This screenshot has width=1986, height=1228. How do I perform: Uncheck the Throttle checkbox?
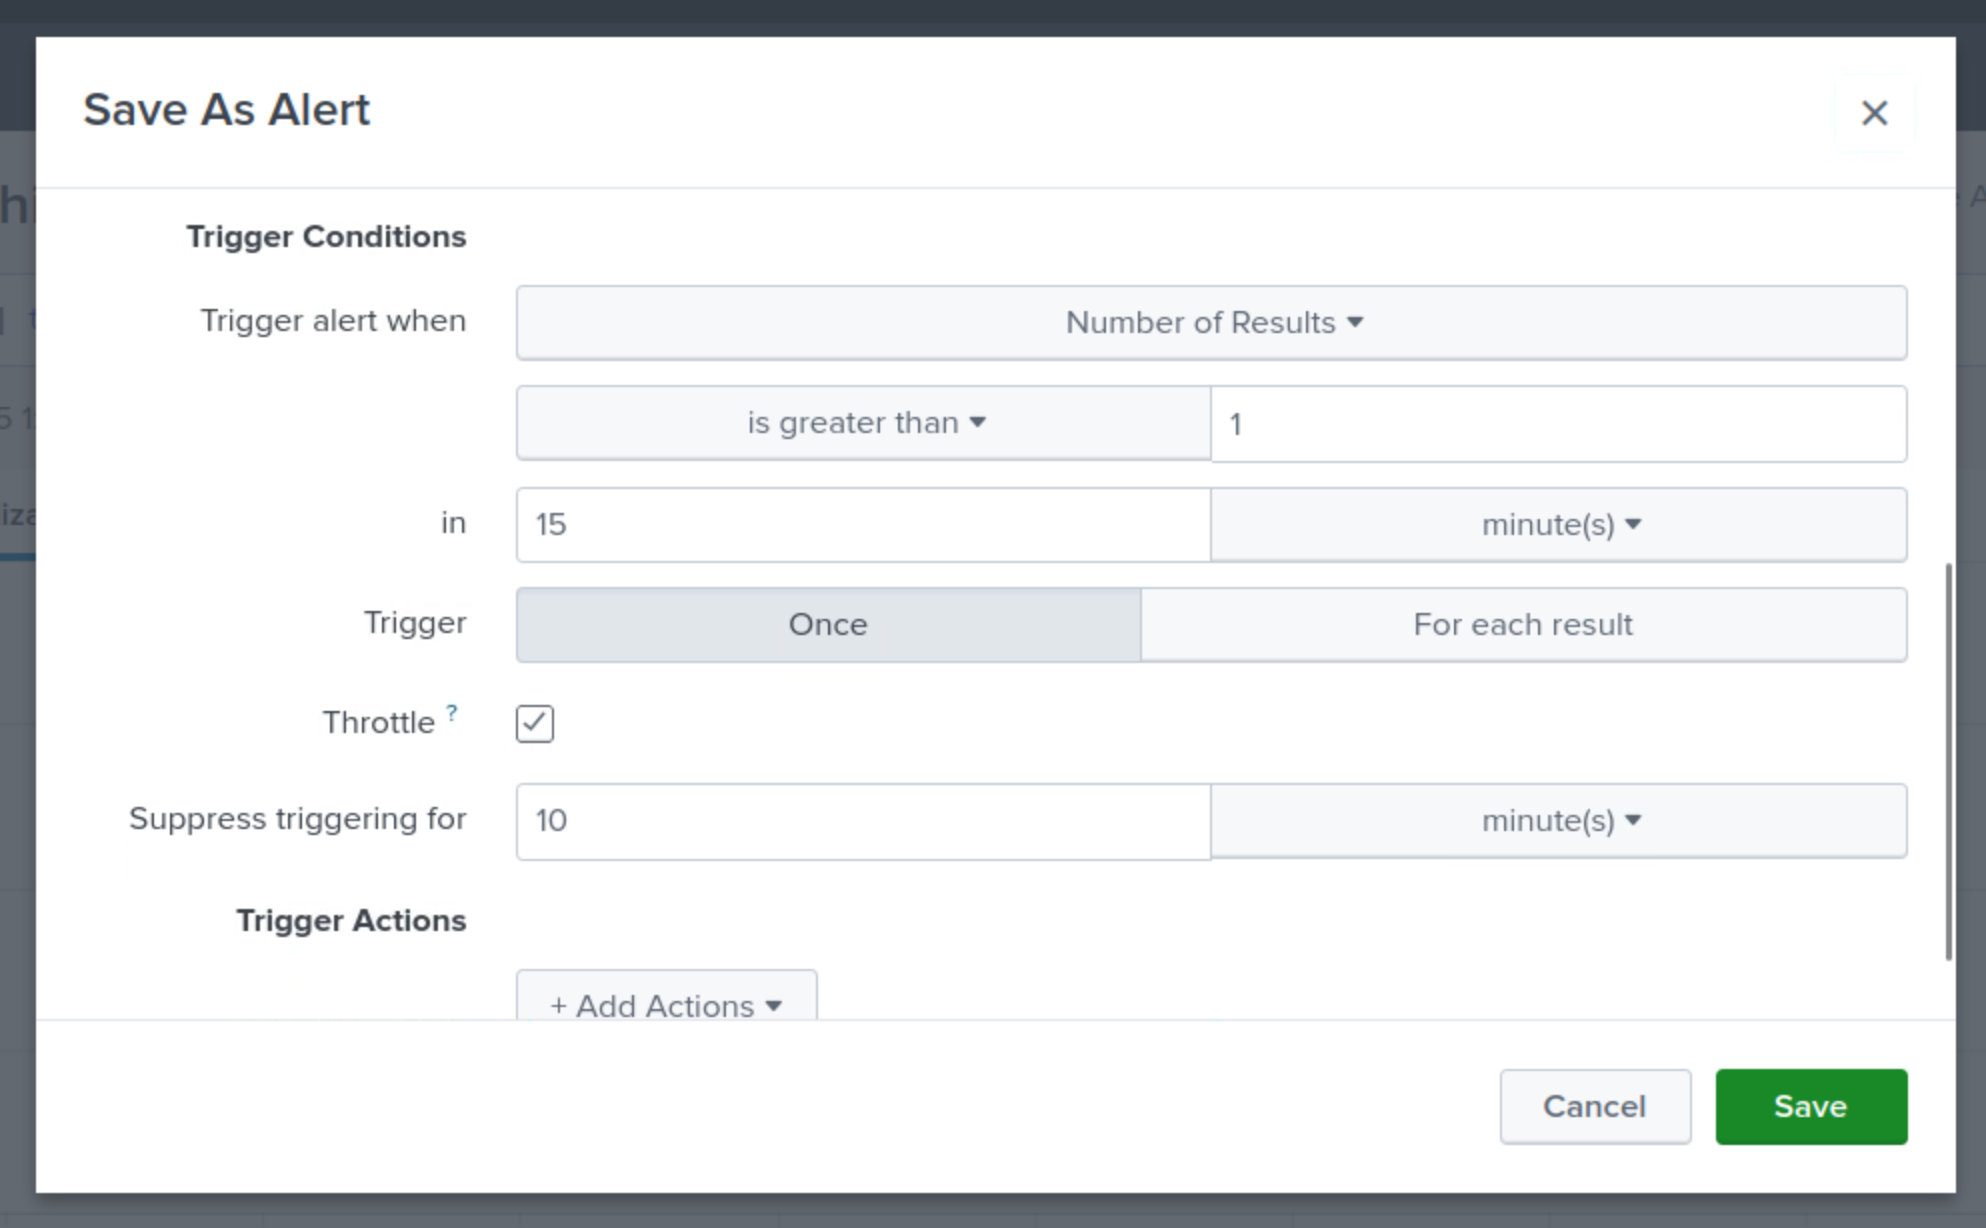pyautogui.click(x=535, y=723)
